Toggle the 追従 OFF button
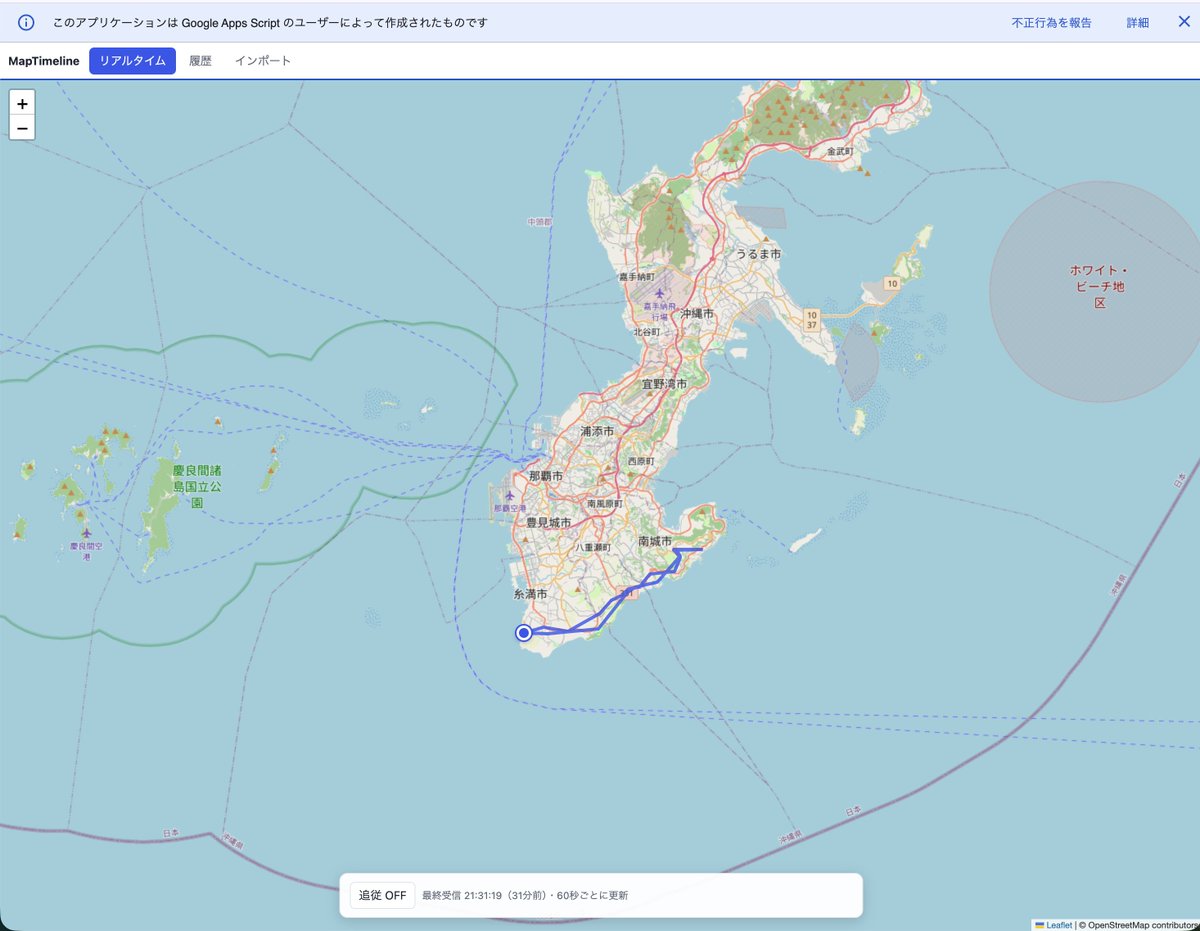Viewport: 1200px width, 931px height. (x=383, y=895)
